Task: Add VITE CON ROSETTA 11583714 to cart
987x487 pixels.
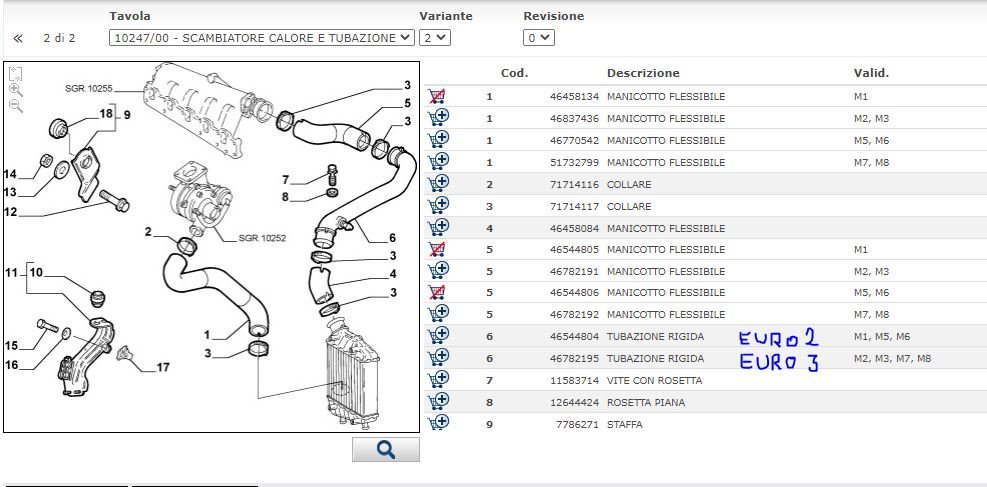Action: click(x=437, y=380)
